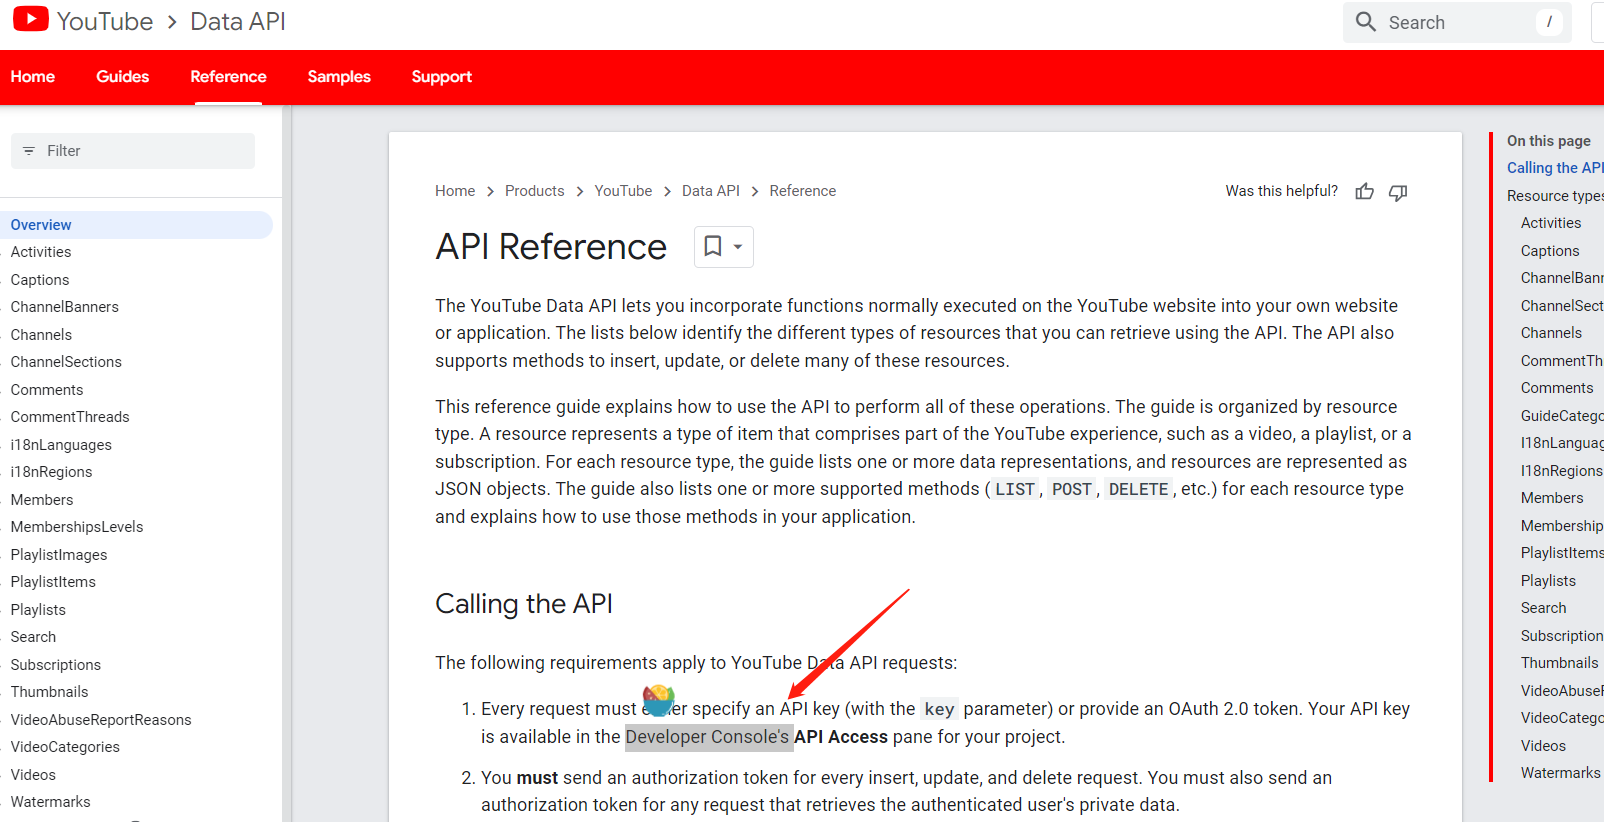Jump to Activities in On this page
The width and height of the screenshot is (1604, 822).
point(1551,223)
